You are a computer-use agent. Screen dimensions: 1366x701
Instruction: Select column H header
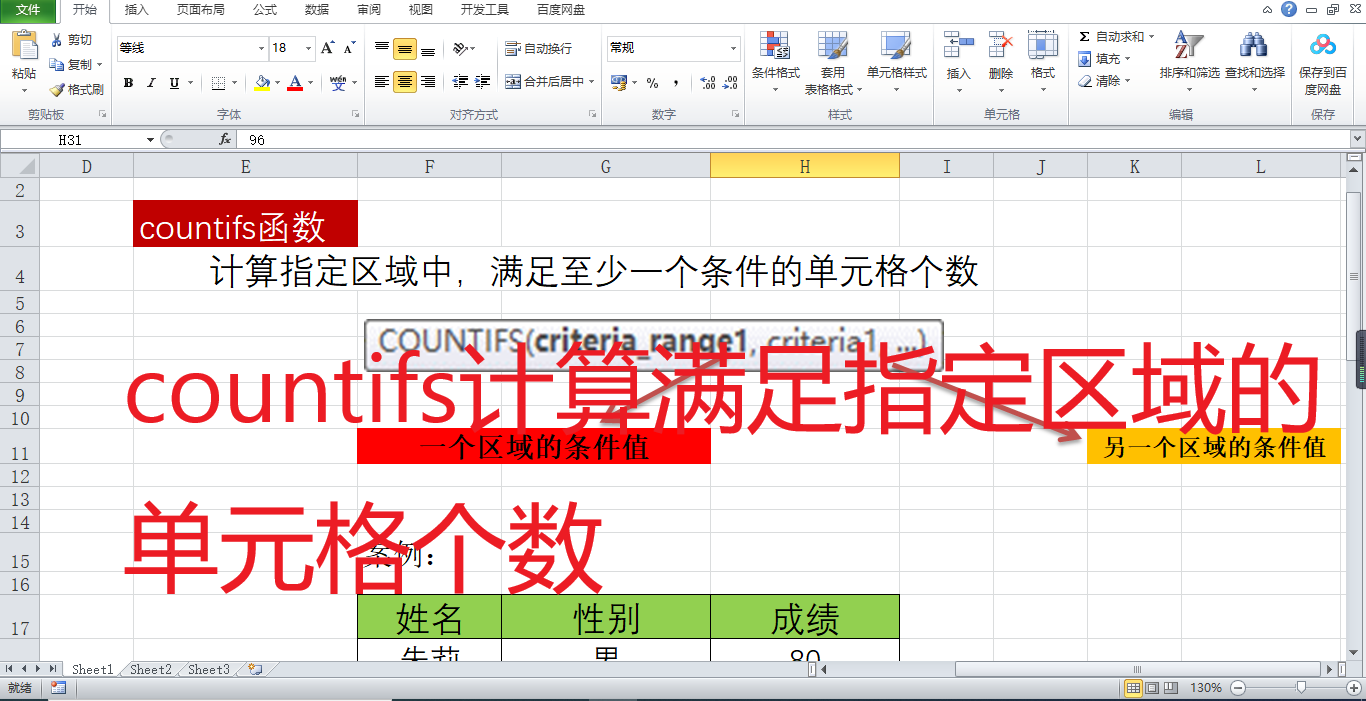tap(805, 167)
